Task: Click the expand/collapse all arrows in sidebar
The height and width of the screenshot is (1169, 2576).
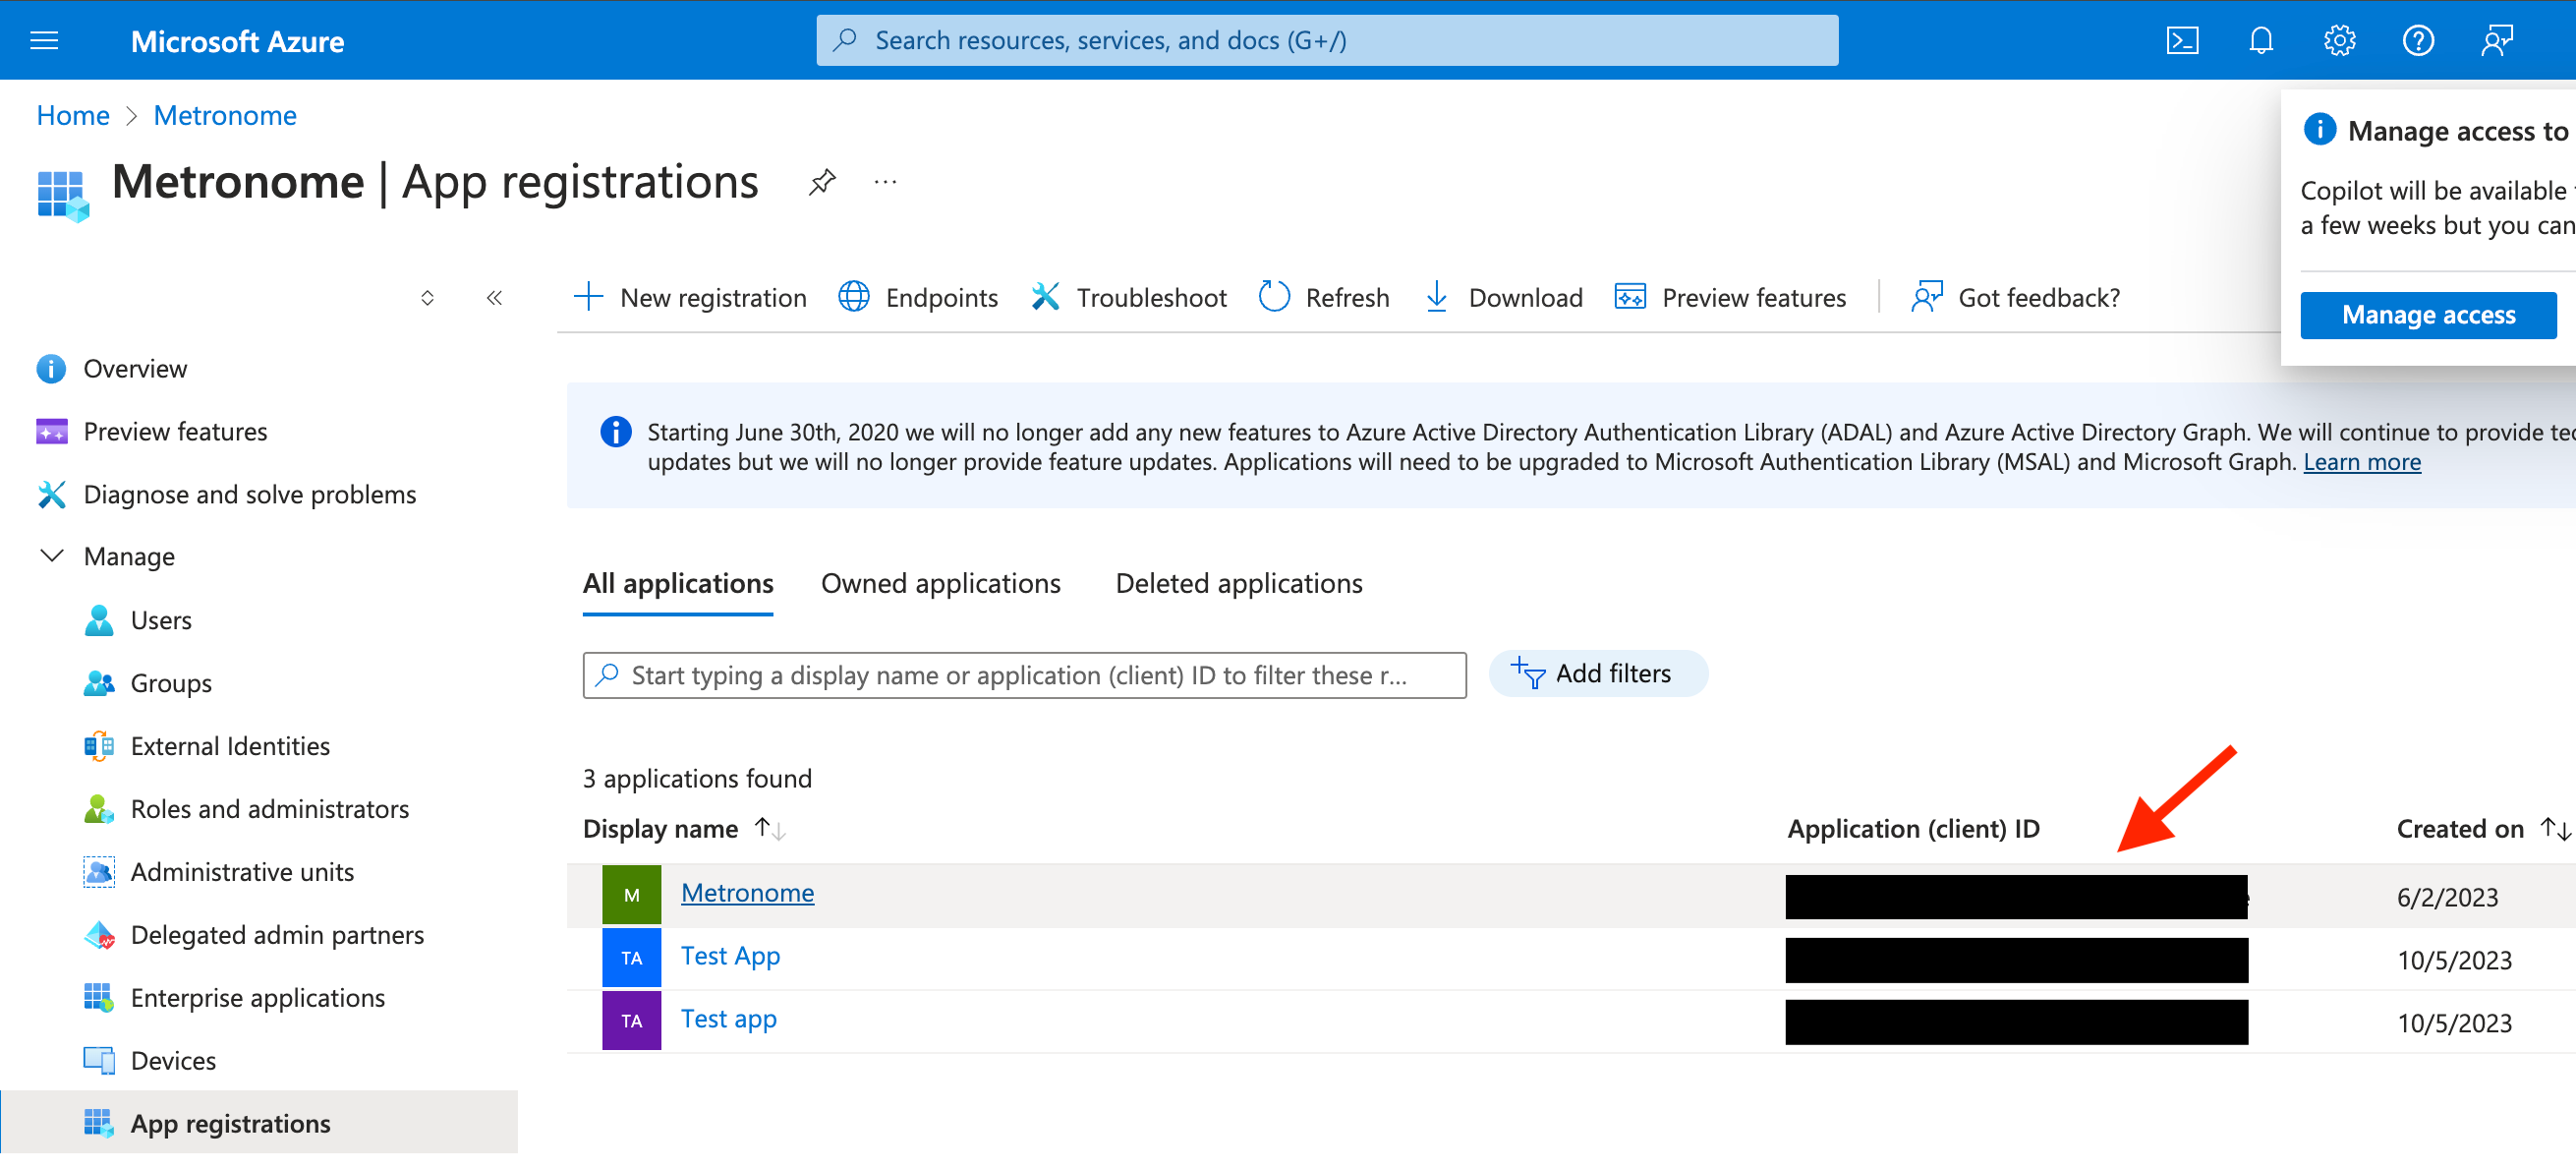Action: [x=427, y=298]
